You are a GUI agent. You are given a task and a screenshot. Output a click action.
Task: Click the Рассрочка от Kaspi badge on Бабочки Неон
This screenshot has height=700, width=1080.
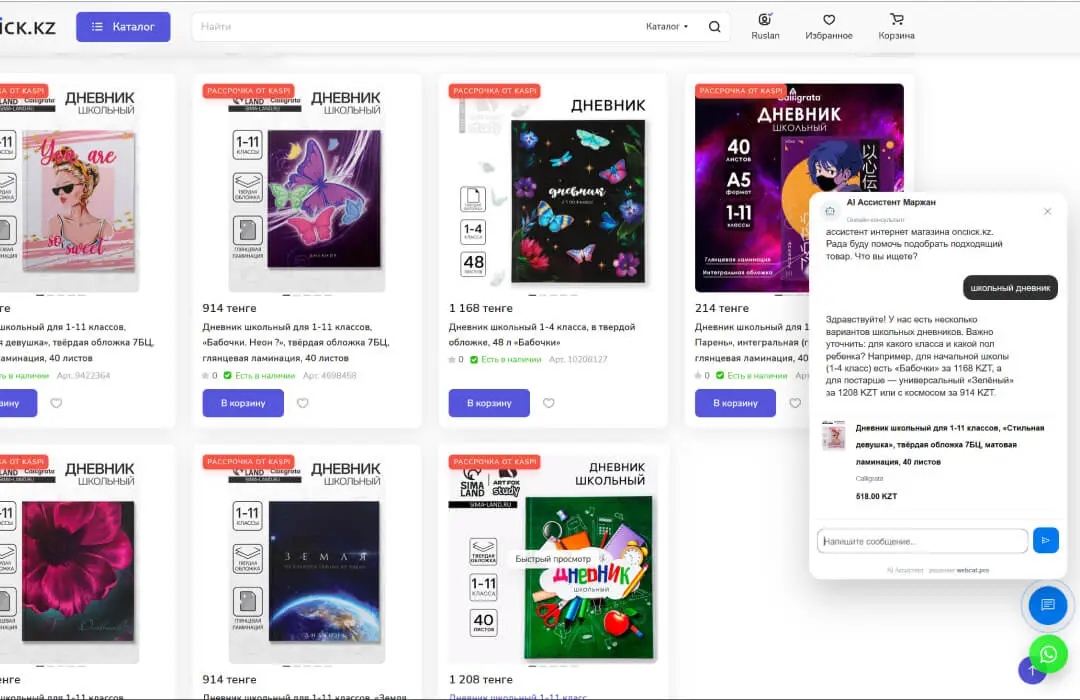pos(249,90)
